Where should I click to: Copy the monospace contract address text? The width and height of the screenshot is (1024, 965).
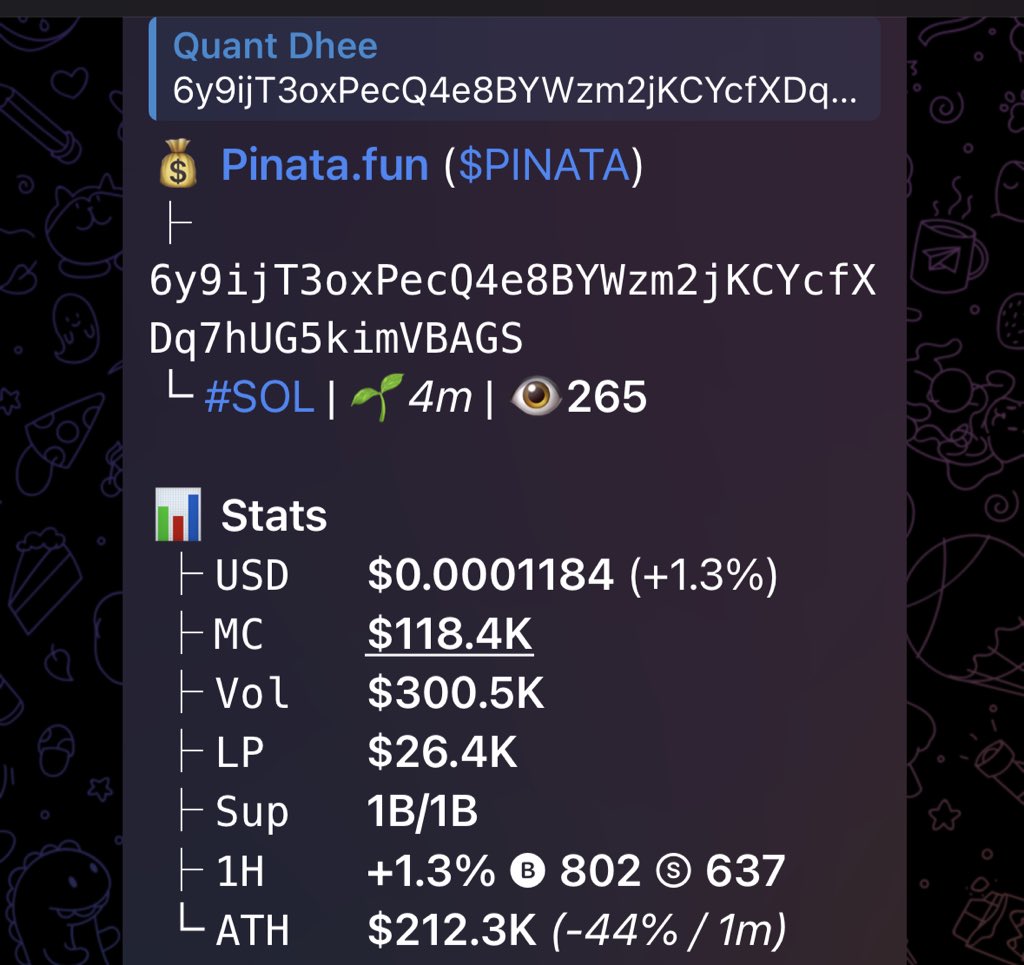(x=512, y=309)
